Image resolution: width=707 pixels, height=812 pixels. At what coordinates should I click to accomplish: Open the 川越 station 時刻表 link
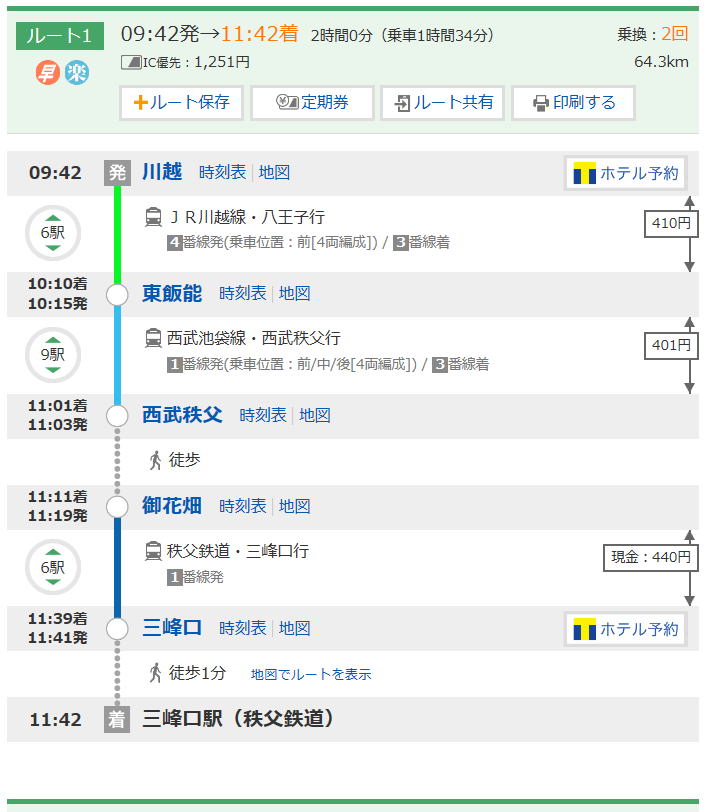pyautogui.click(x=222, y=172)
